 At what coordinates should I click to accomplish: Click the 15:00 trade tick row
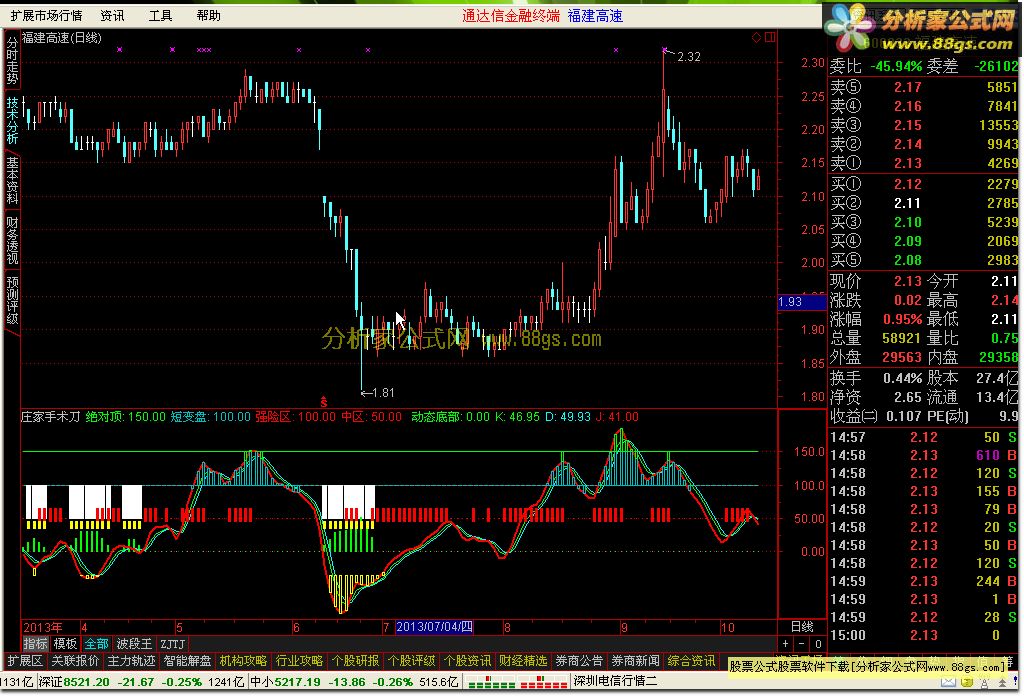[x=924, y=635]
